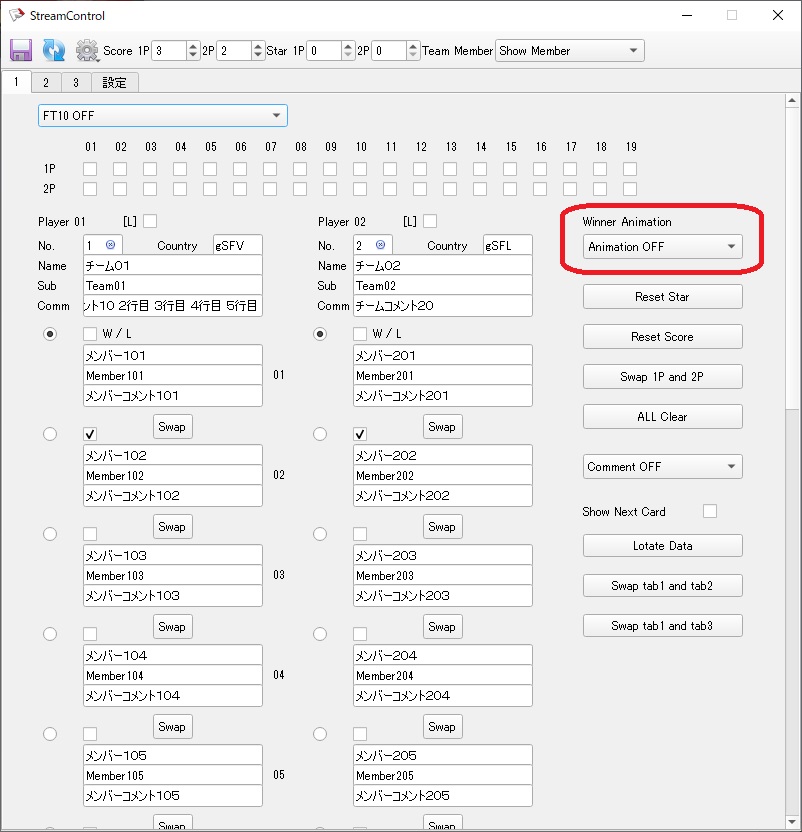Tick the Player 02 [L] checkbox
The height and width of the screenshot is (832, 802).
(x=430, y=221)
